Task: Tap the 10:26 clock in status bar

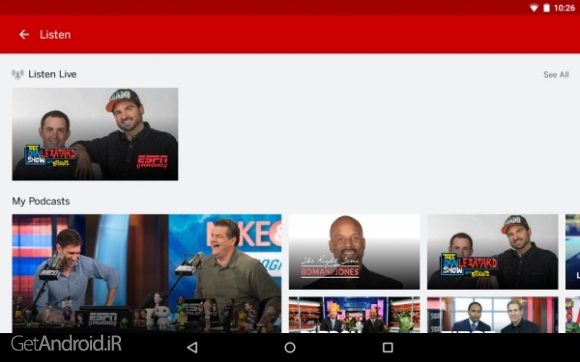Action: tap(564, 8)
